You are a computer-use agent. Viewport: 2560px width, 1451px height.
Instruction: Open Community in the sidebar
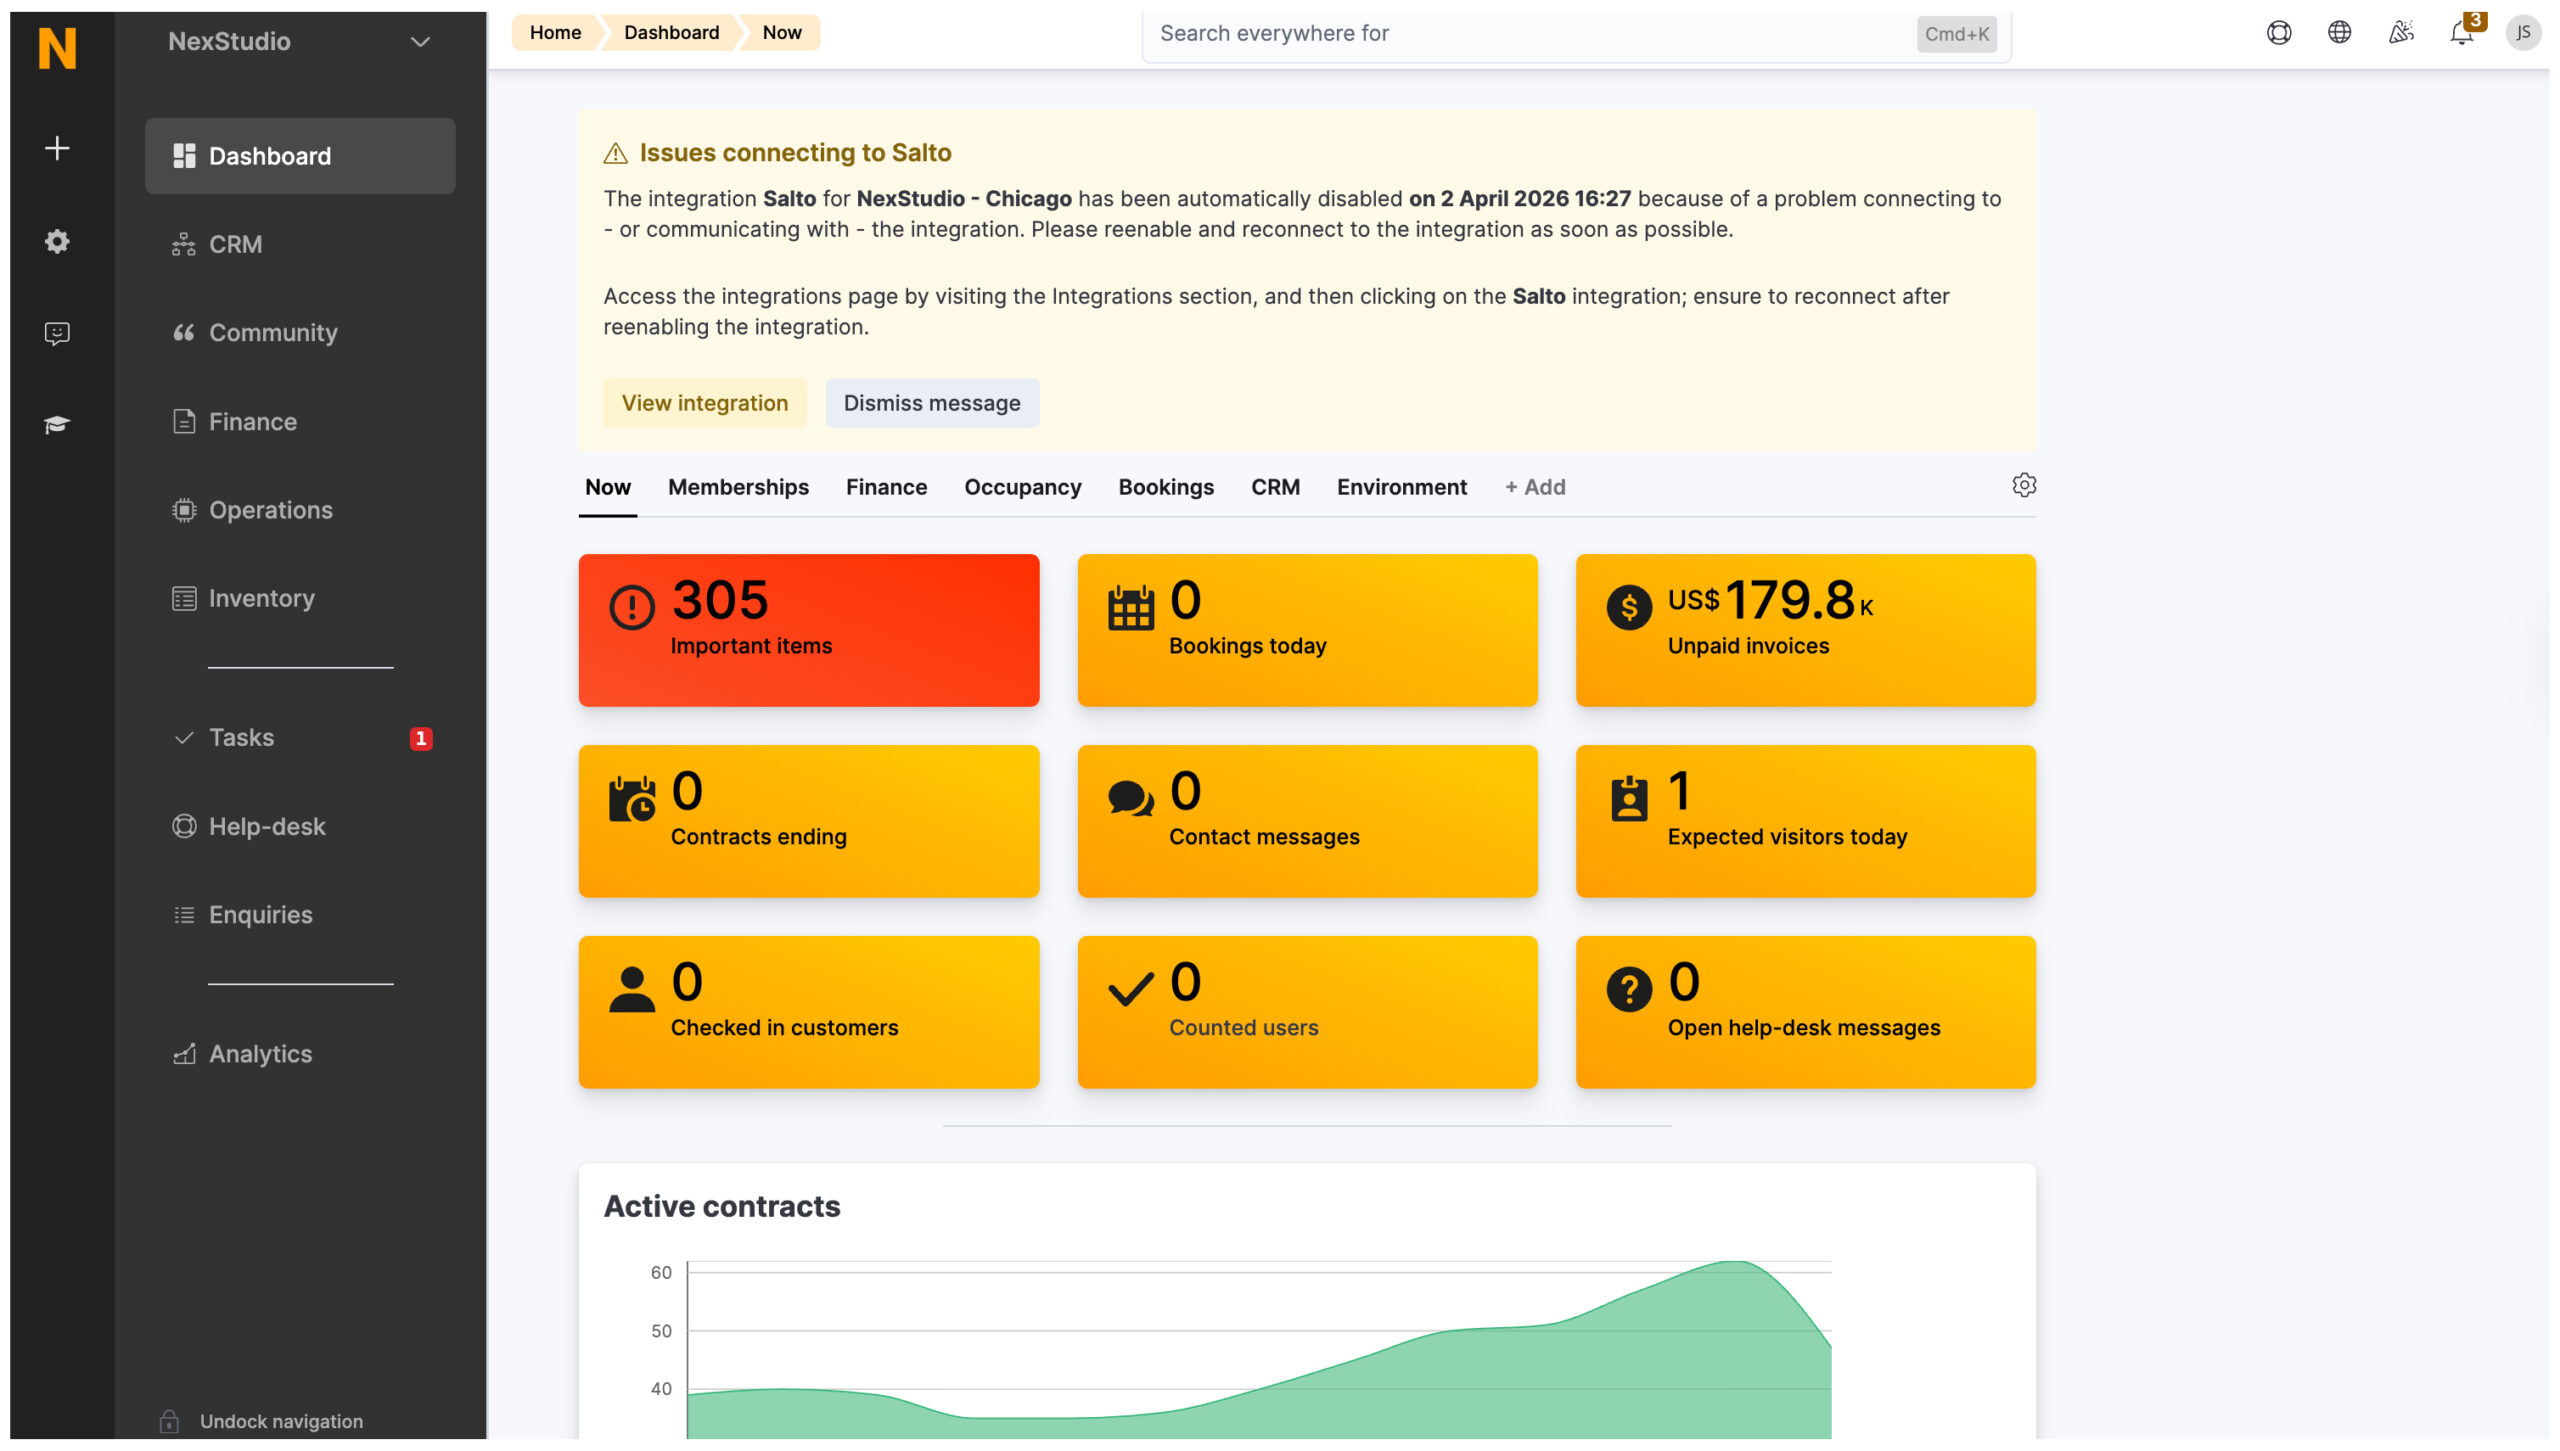[x=300, y=333]
